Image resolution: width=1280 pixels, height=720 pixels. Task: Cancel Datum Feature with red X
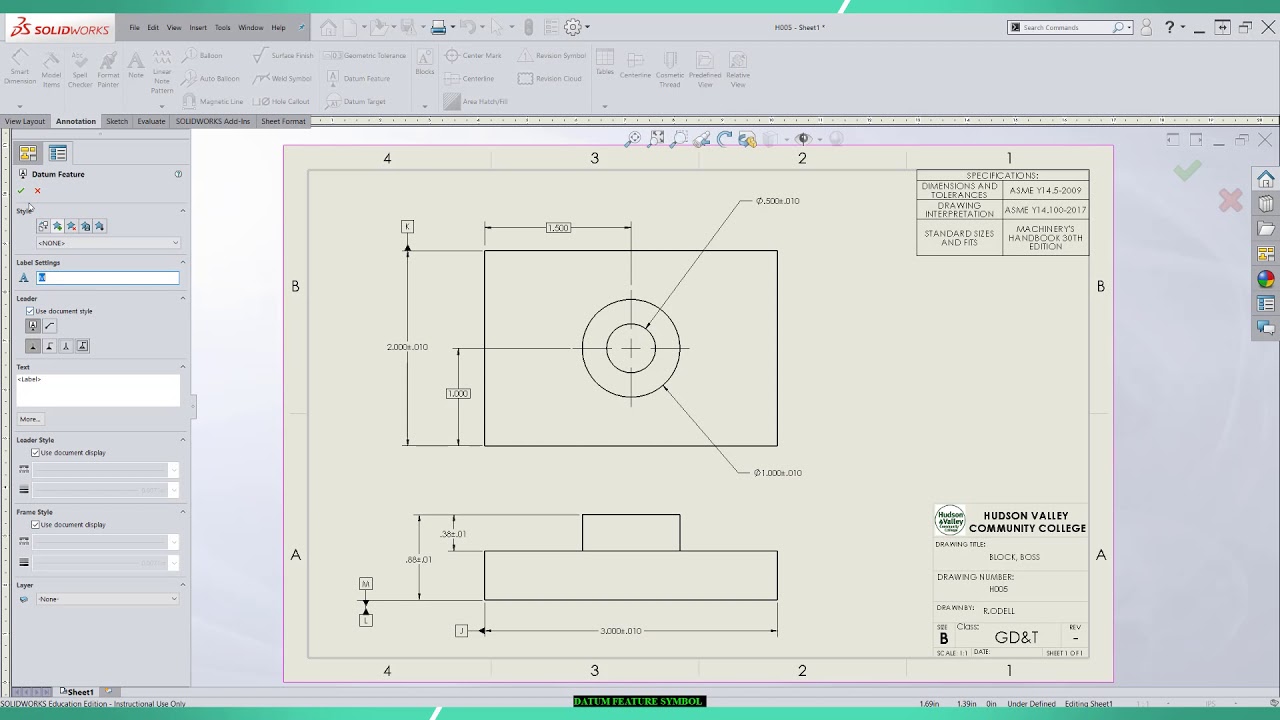point(38,191)
